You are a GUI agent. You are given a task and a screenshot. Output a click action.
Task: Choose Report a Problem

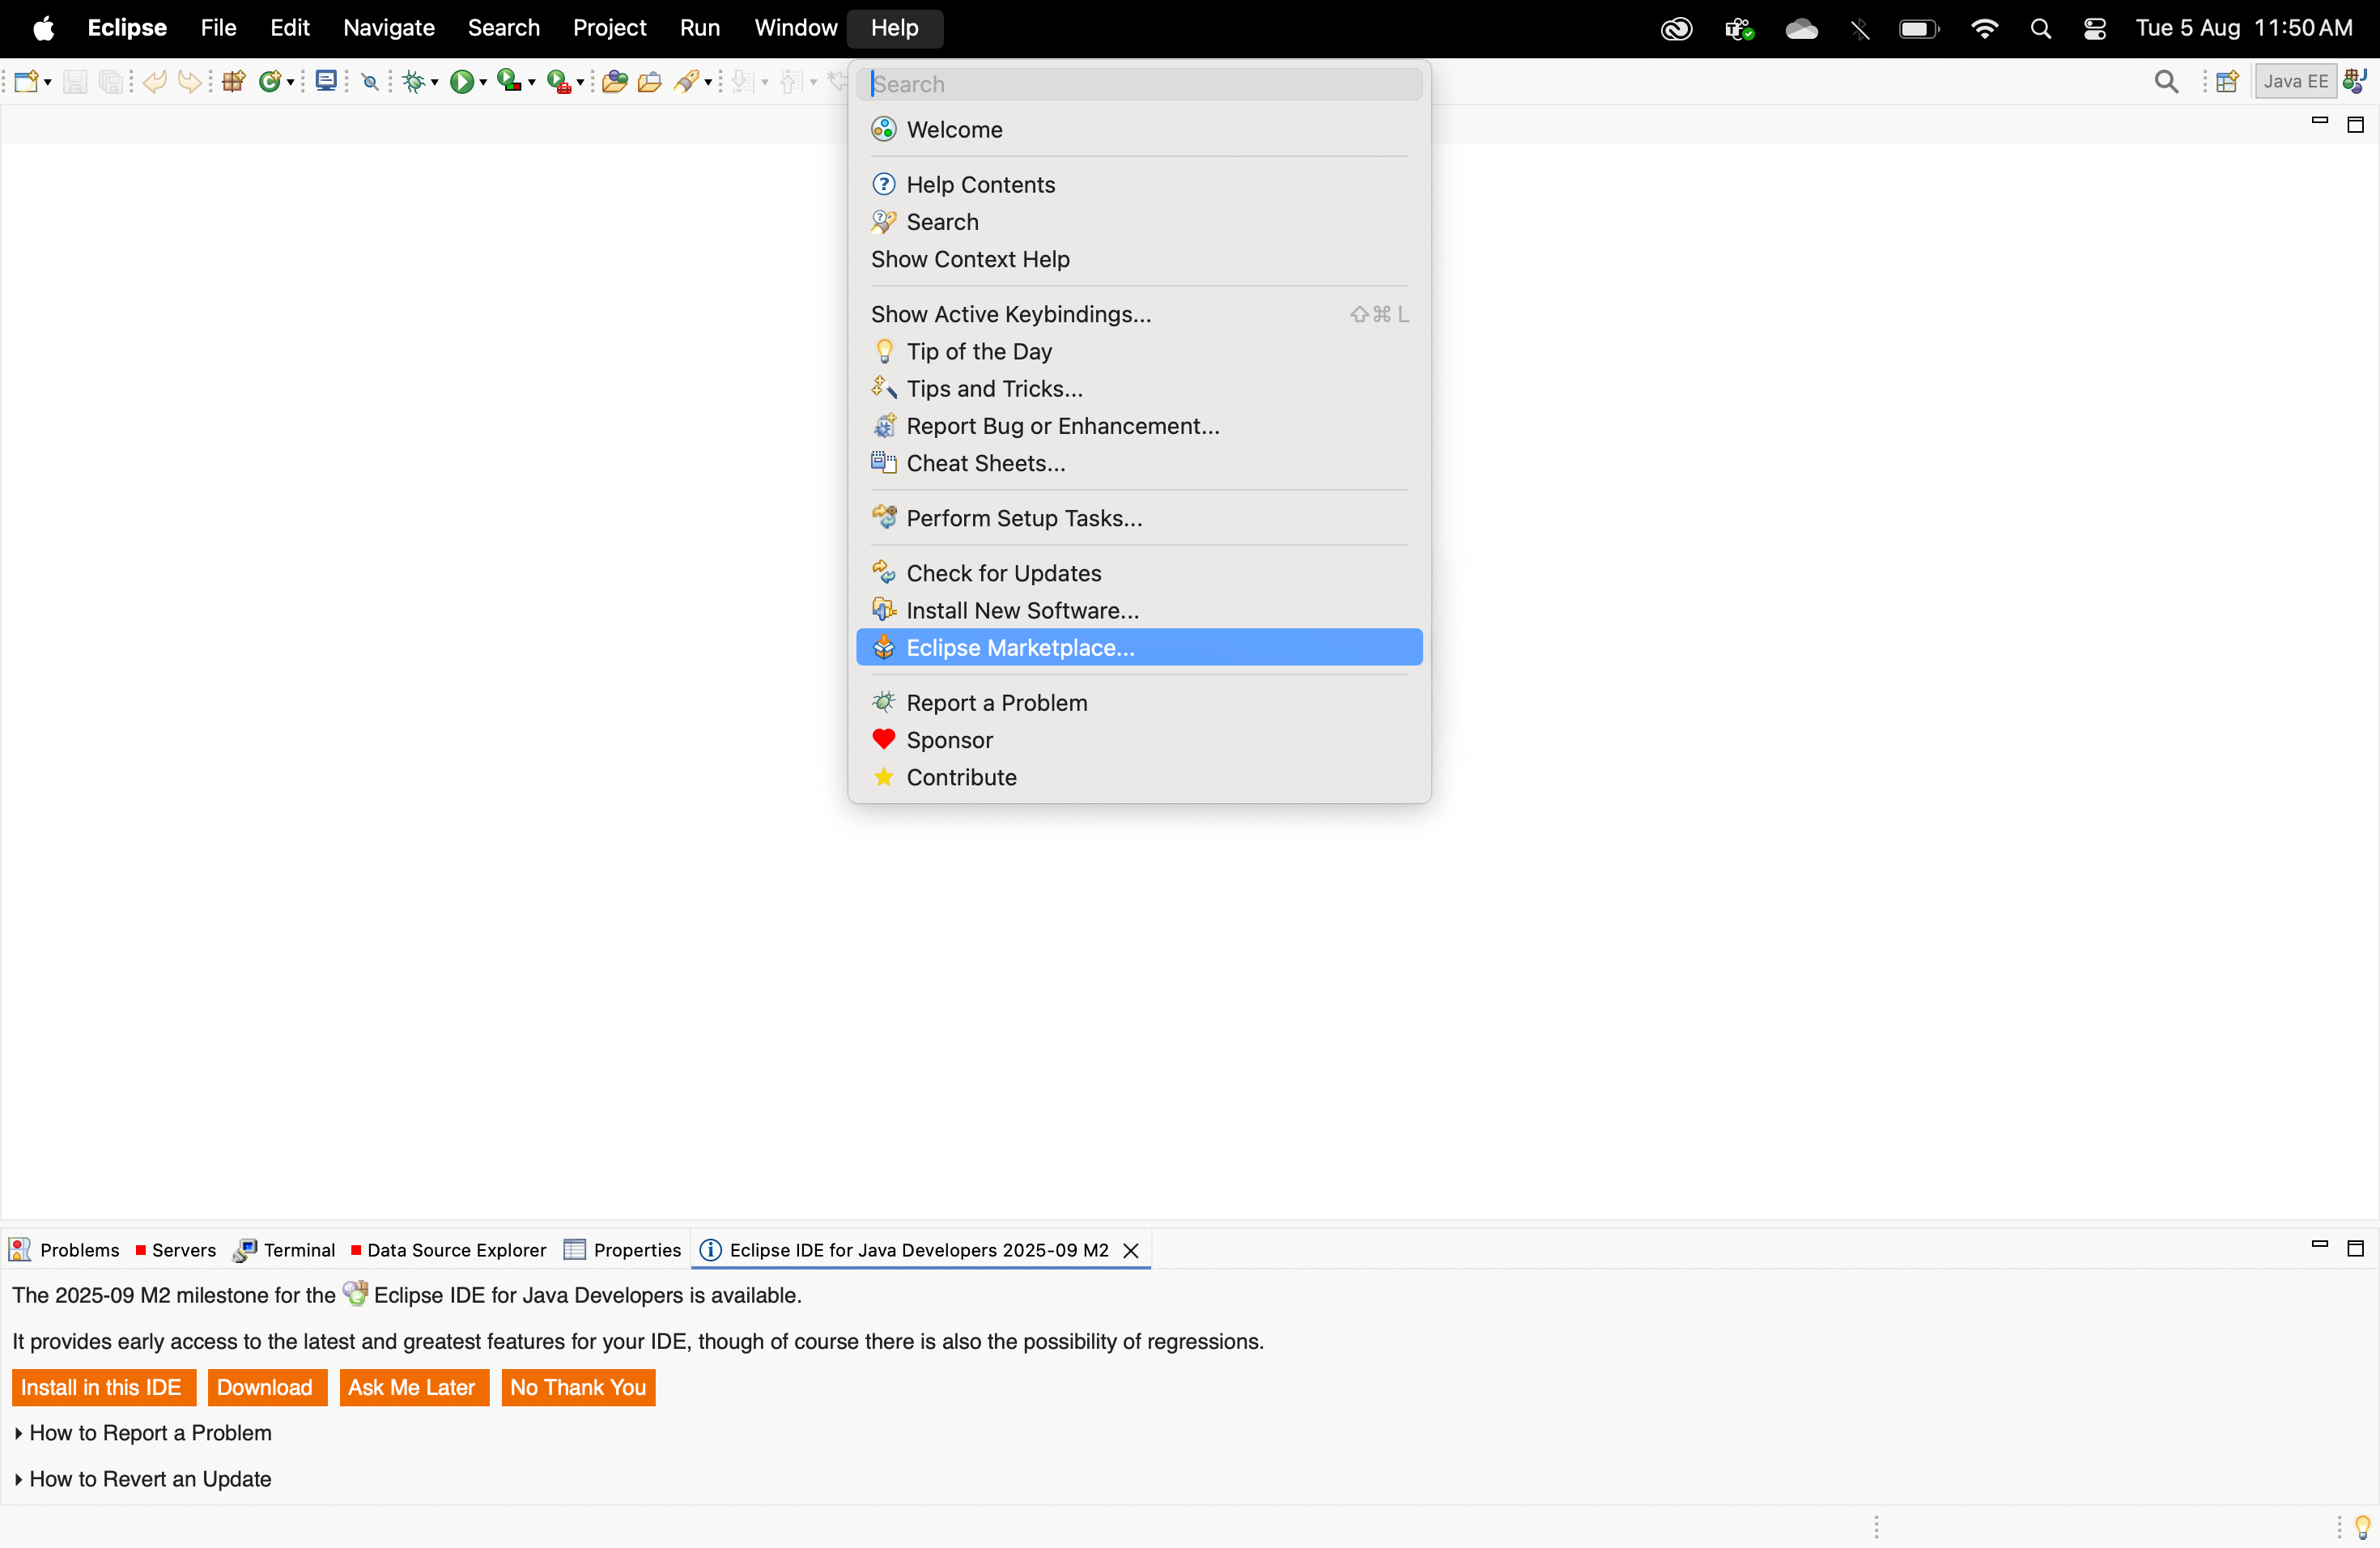[x=1139, y=703]
